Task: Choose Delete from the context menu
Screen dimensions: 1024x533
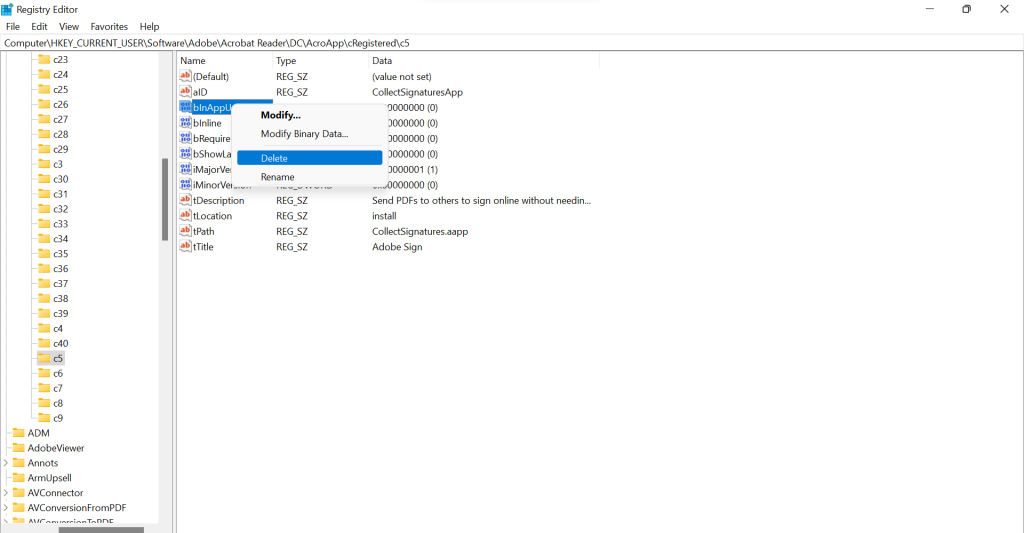Action: coord(274,158)
